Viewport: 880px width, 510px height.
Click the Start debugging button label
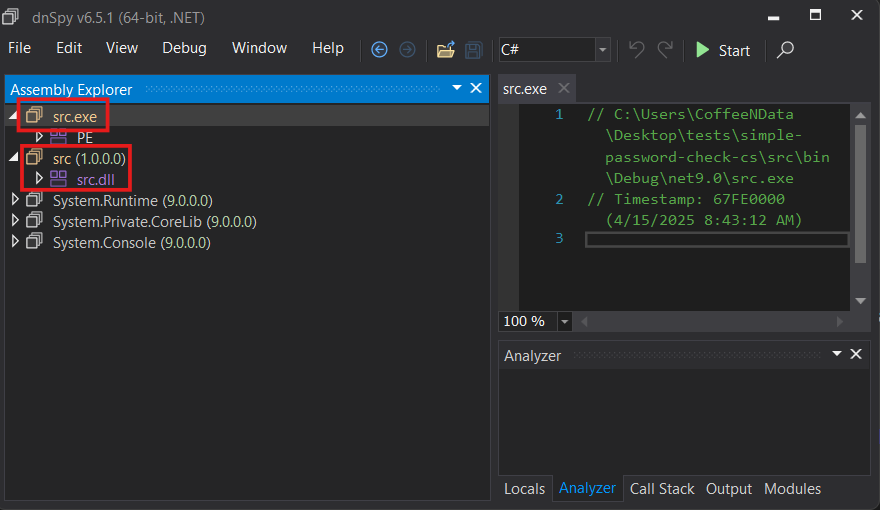tap(734, 50)
